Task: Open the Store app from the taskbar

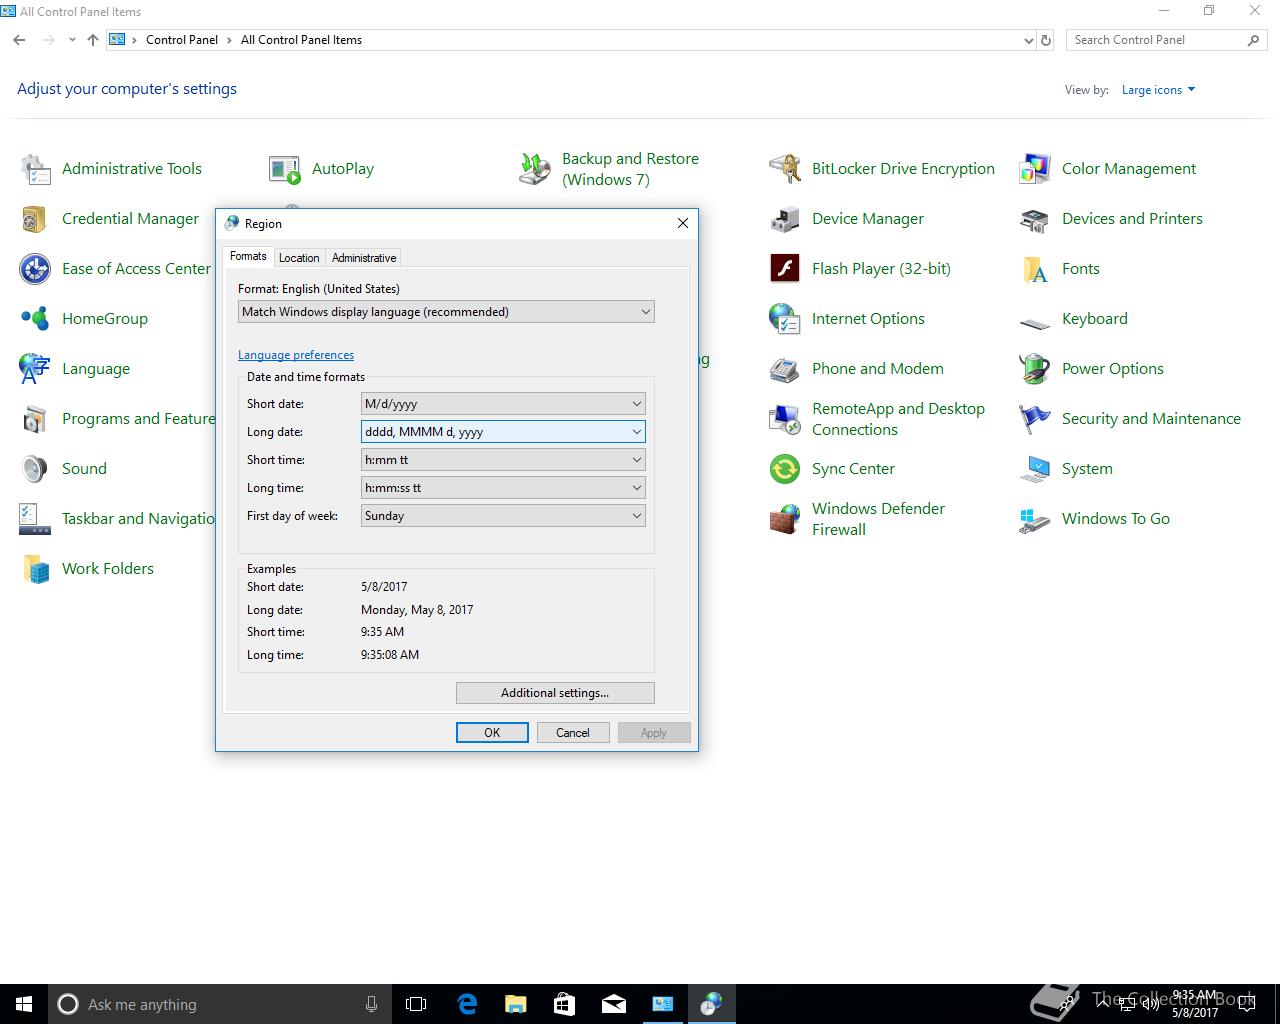Action: tap(564, 1004)
